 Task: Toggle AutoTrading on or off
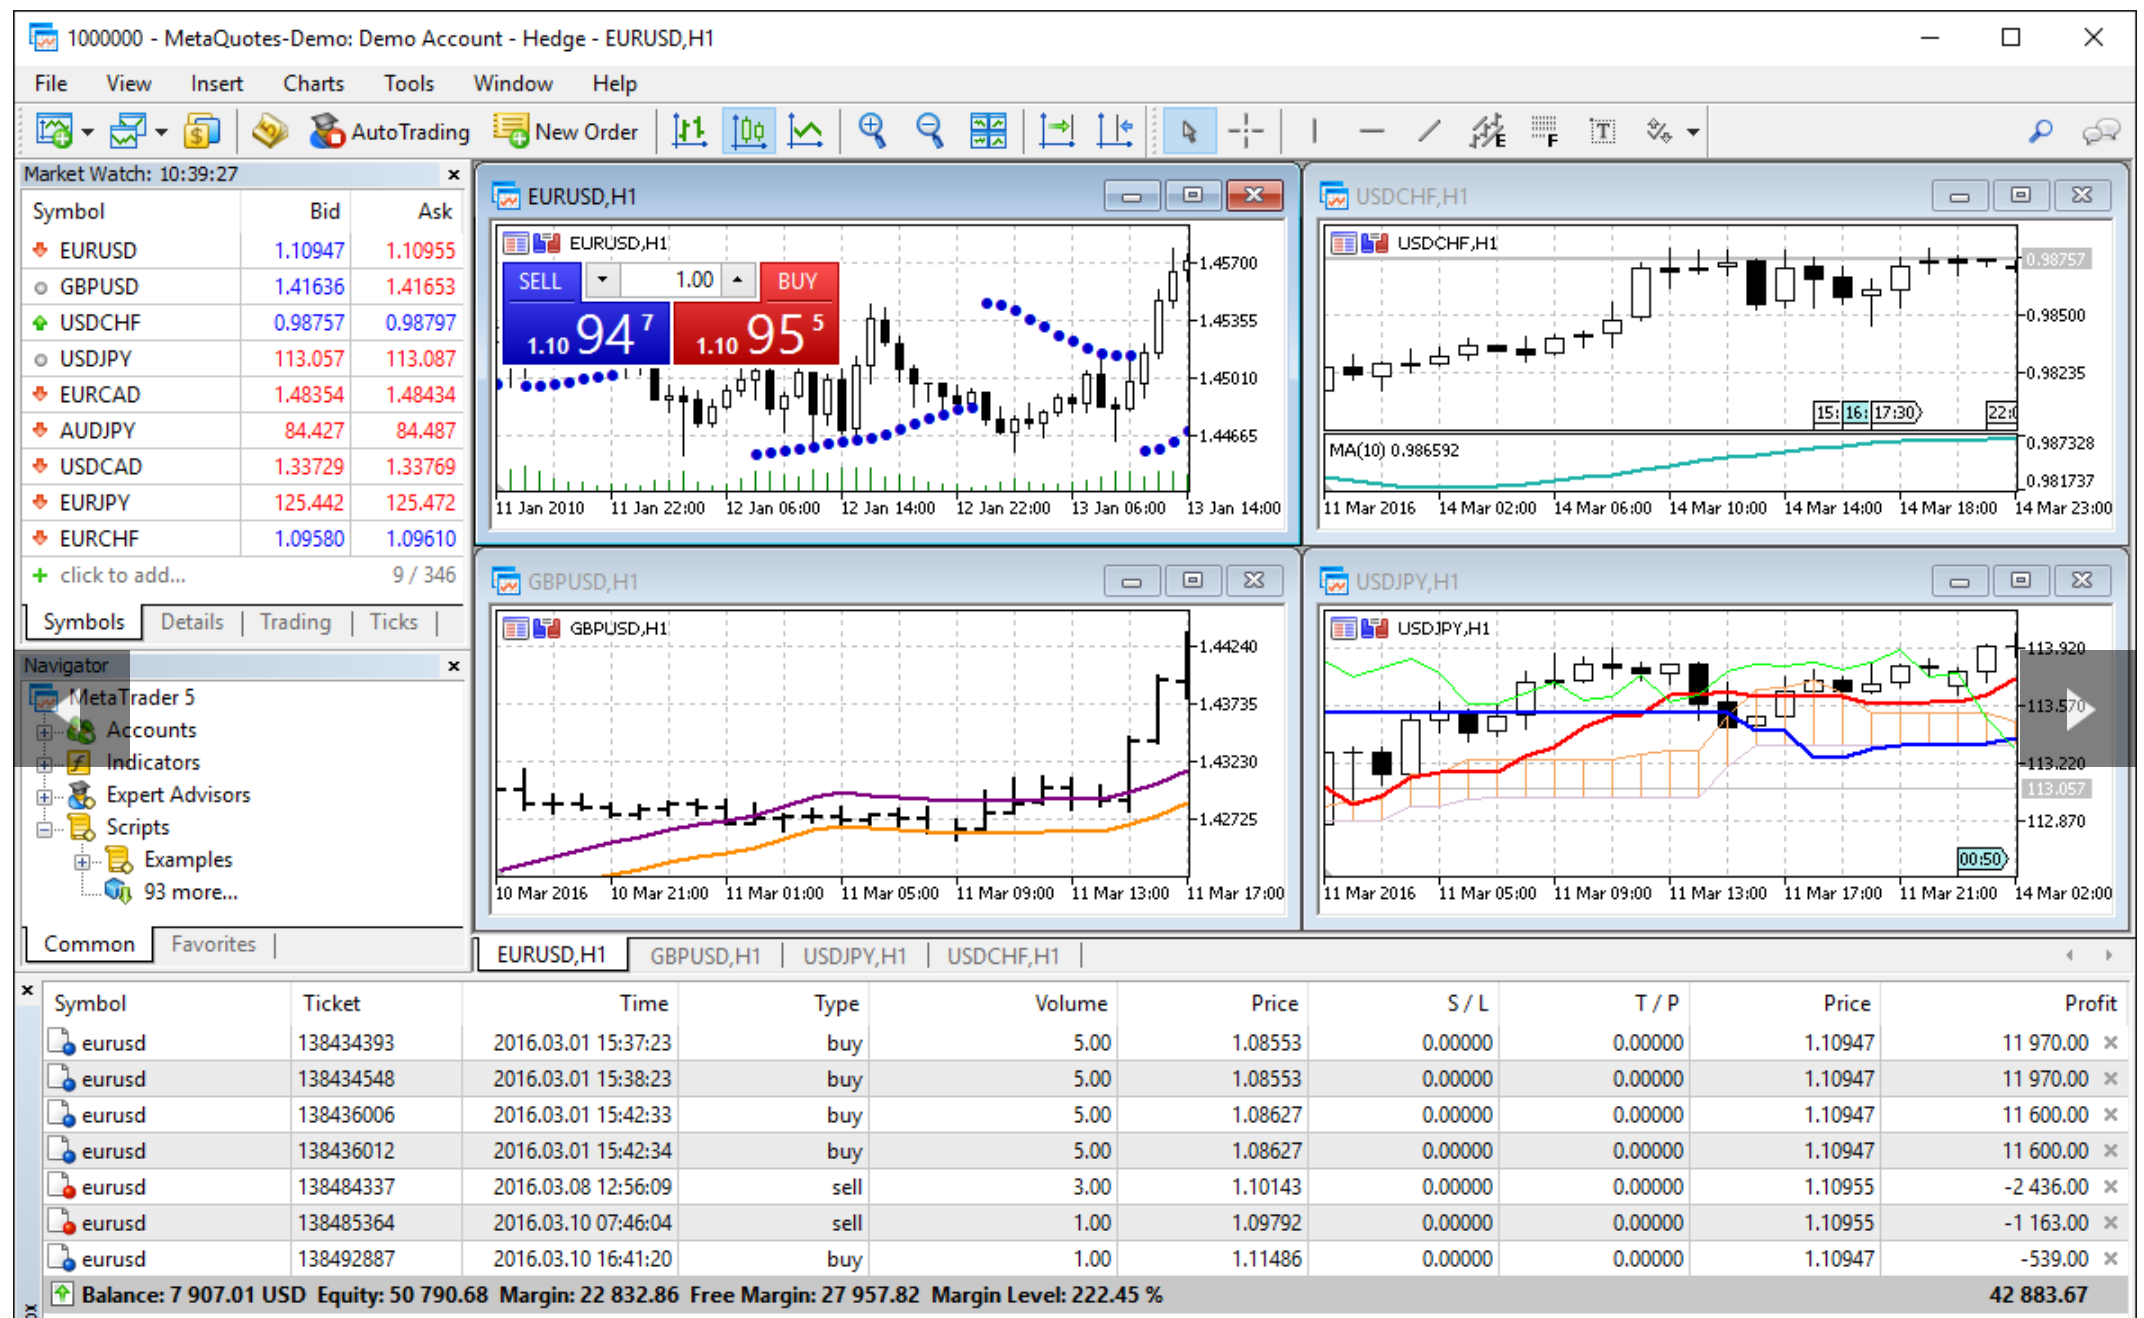click(389, 131)
